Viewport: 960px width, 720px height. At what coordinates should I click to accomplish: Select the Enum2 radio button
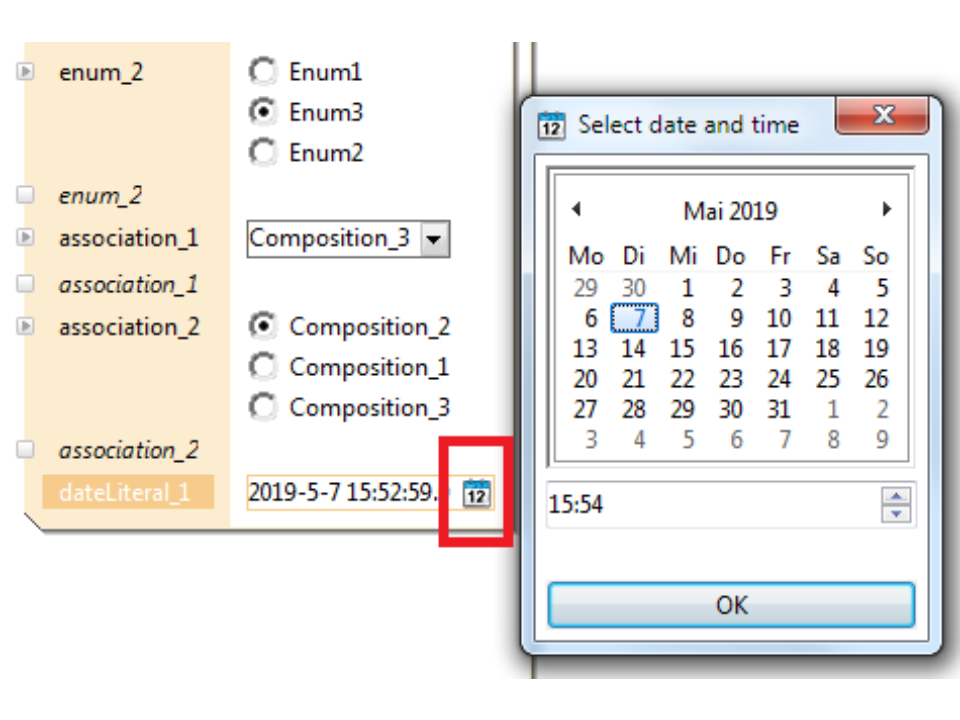[263, 152]
